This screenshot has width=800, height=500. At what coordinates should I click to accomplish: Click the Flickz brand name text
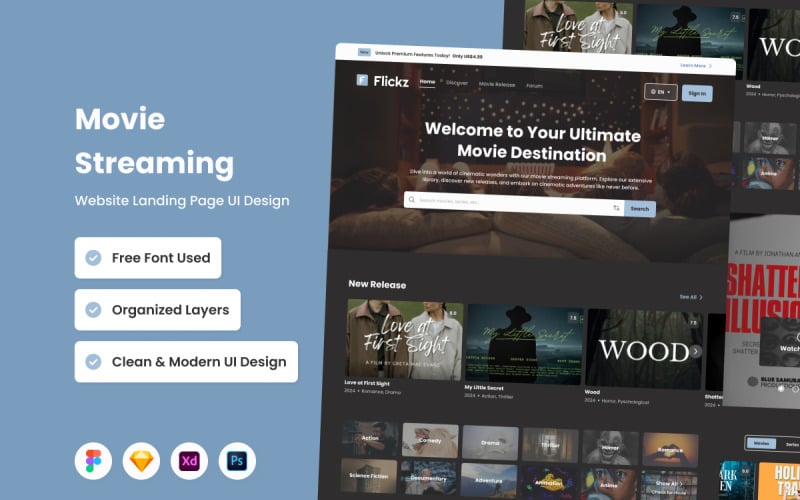coord(391,81)
